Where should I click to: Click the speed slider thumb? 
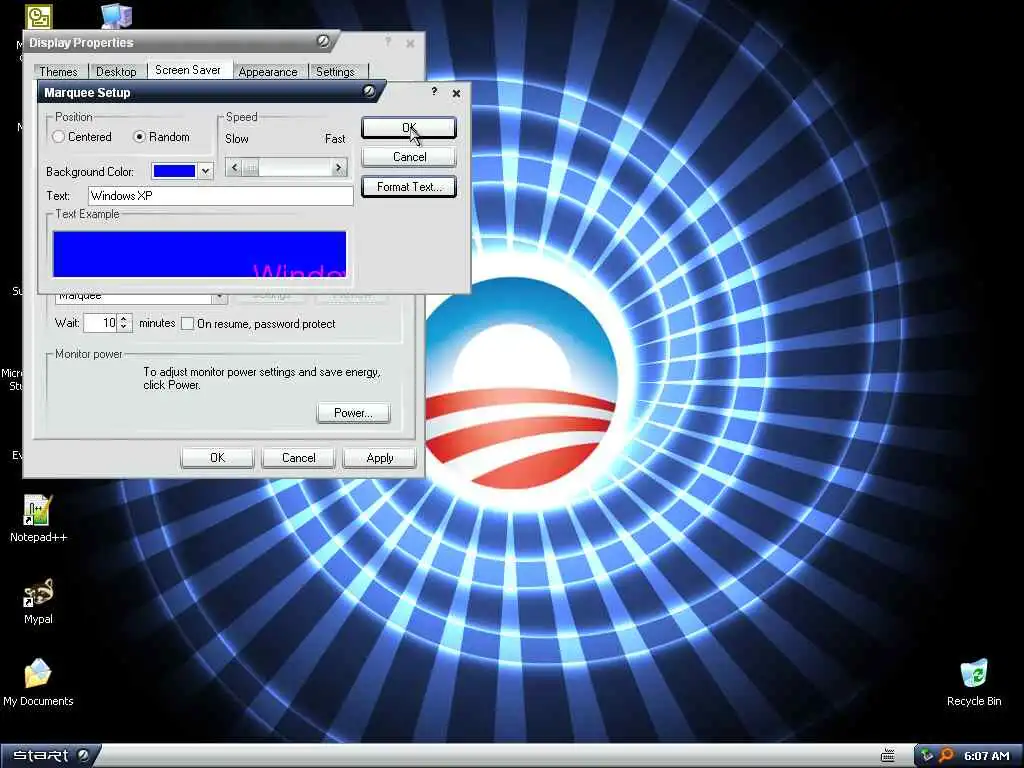click(251, 168)
